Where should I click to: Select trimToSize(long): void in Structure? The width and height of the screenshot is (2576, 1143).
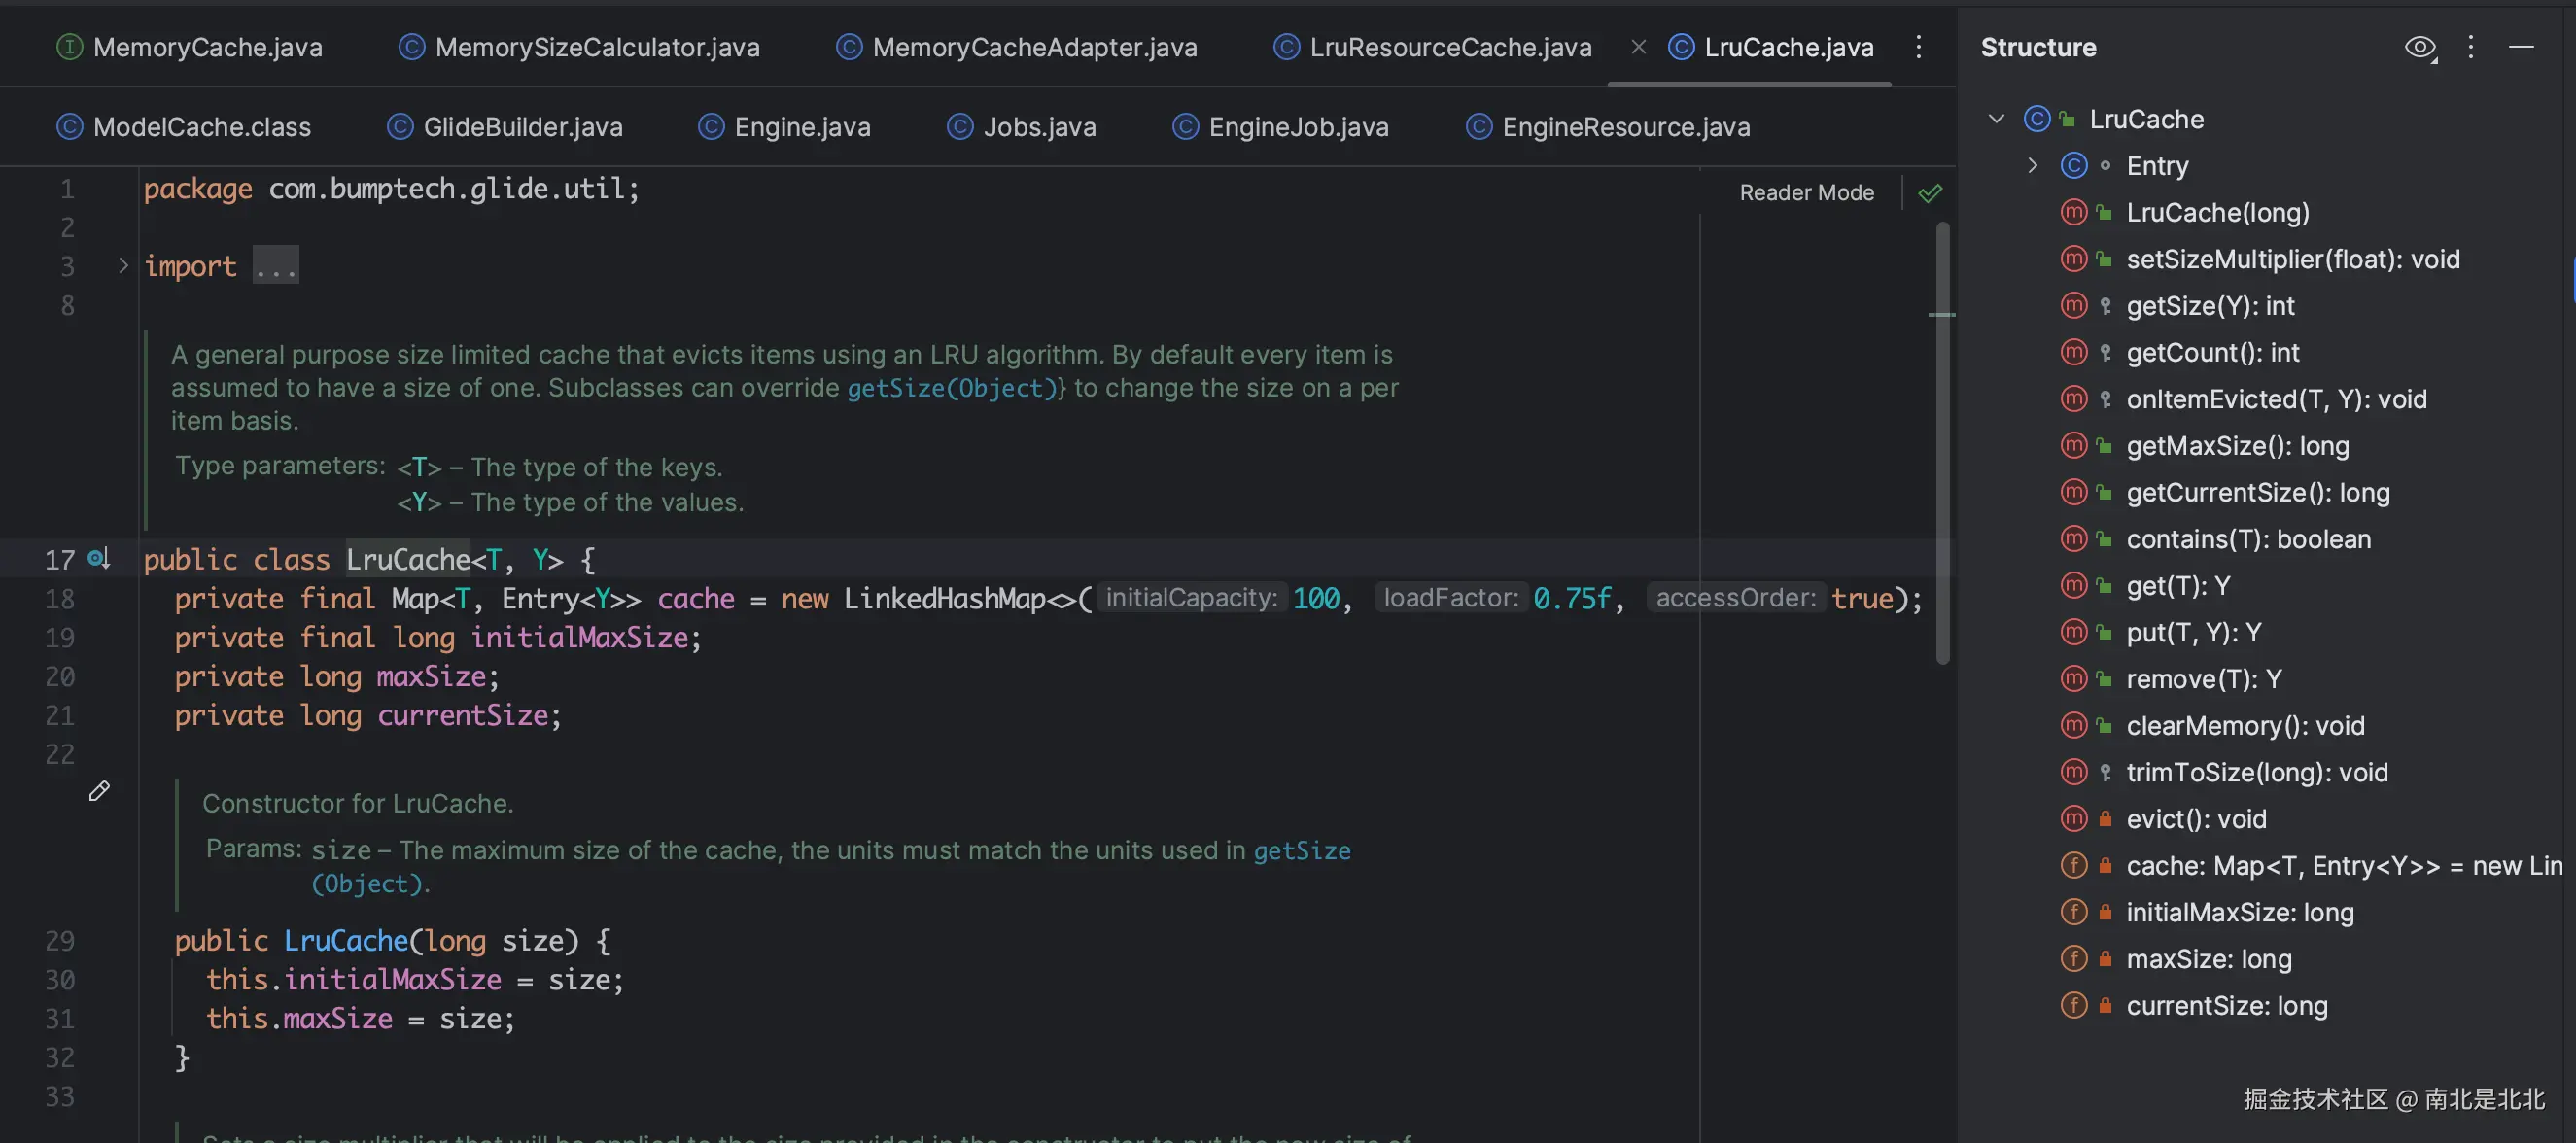2256,772
